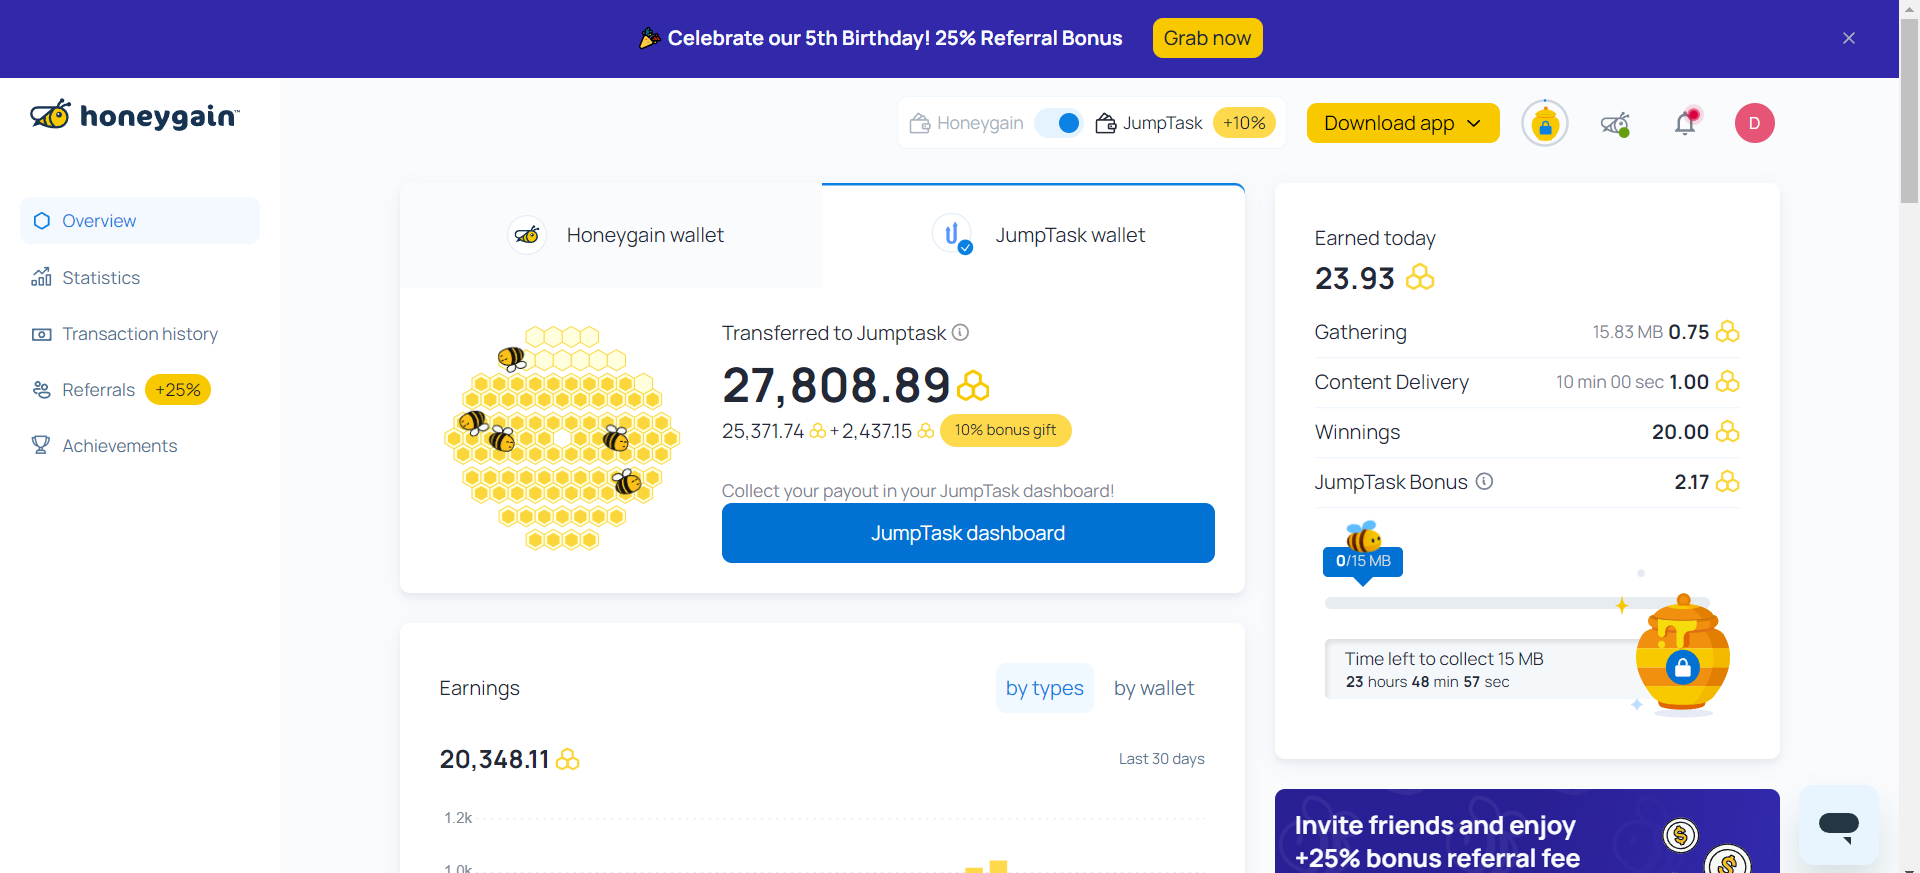This screenshot has height=873, width=1920.
Task: Show JumpTask Bonus info tooltip
Action: (x=1485, y=481)
